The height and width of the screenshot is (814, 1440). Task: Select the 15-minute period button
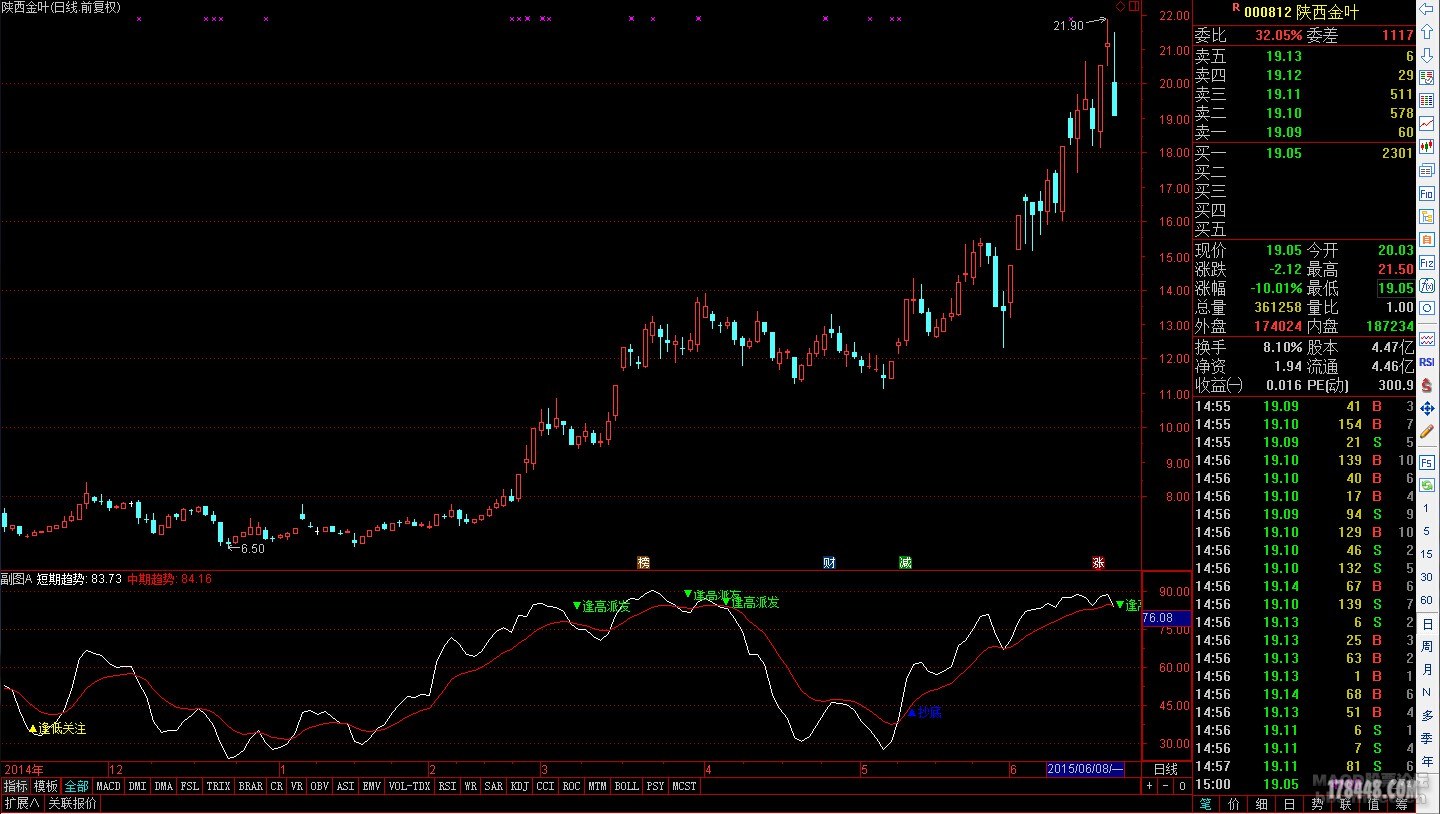click(x=1427, y=554)
